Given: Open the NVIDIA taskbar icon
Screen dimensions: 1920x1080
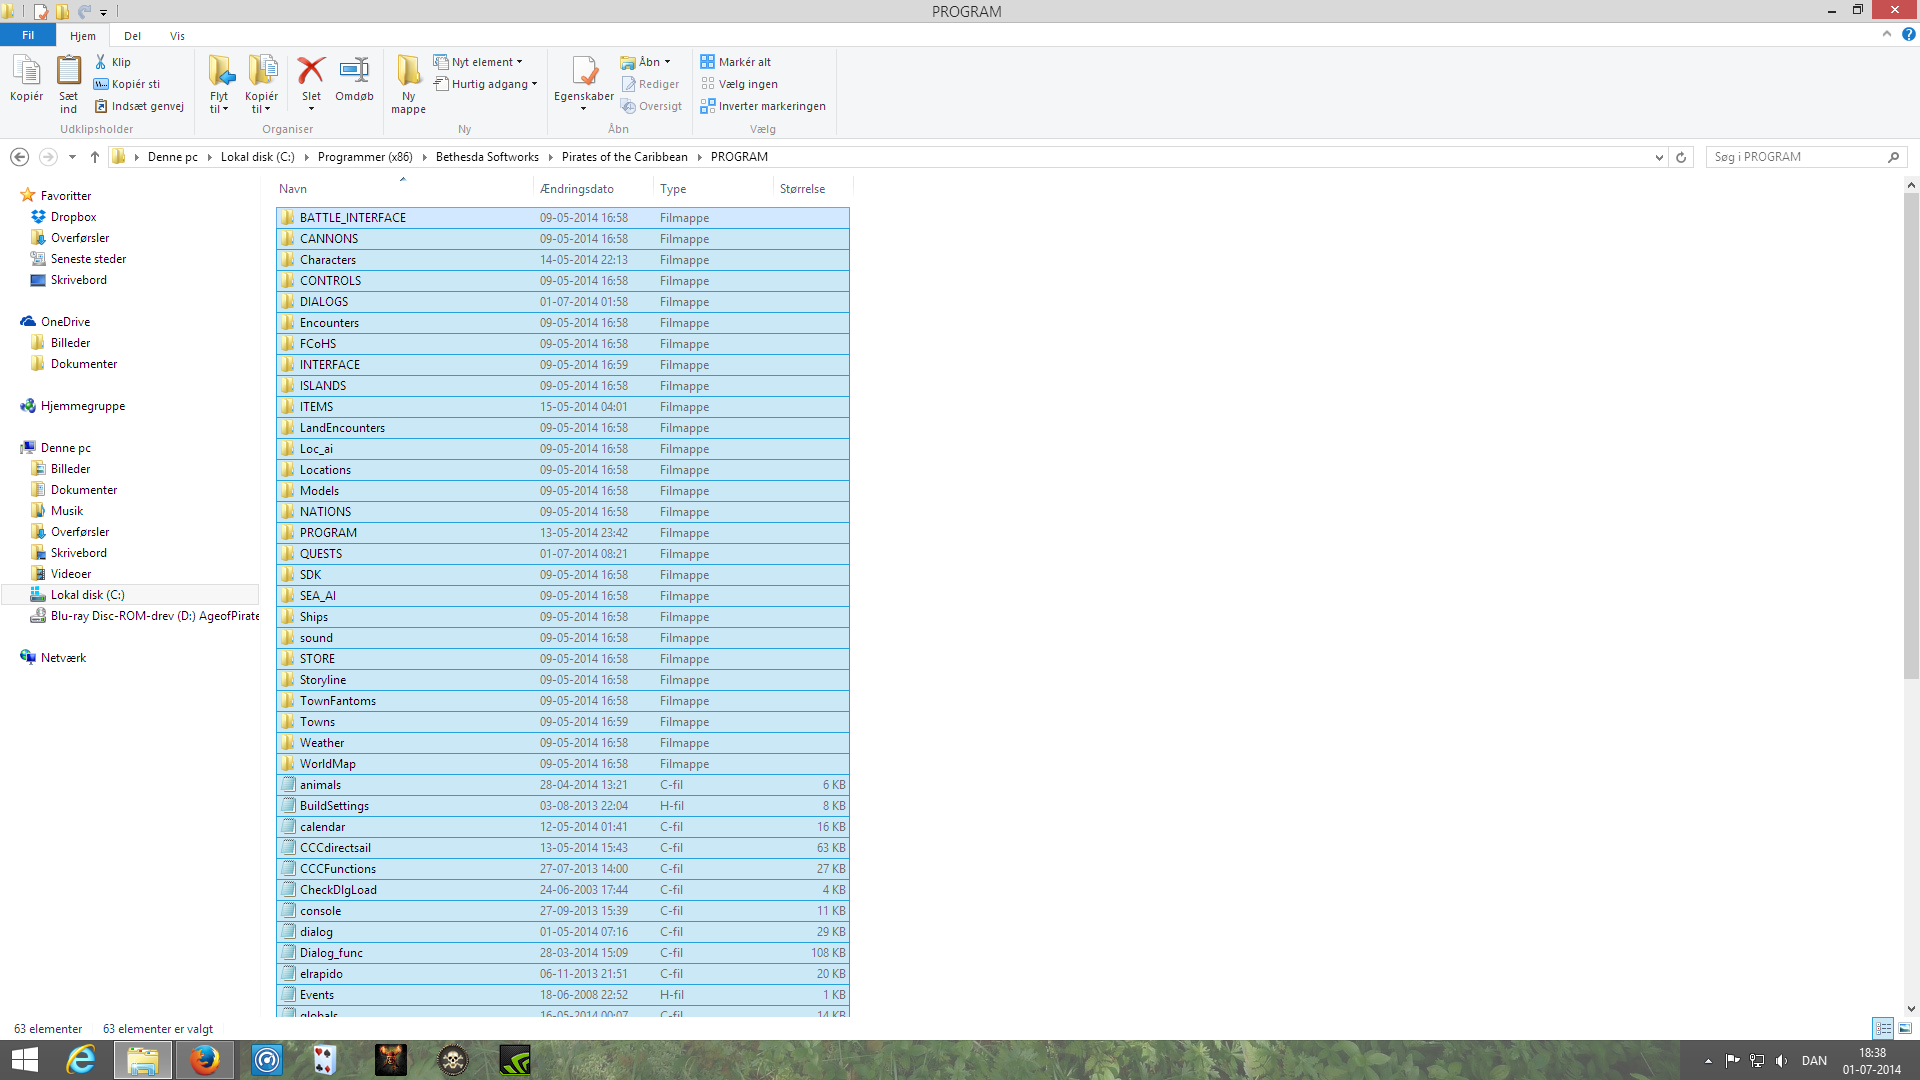Looking at the screenshot, I should [515, 1060].
